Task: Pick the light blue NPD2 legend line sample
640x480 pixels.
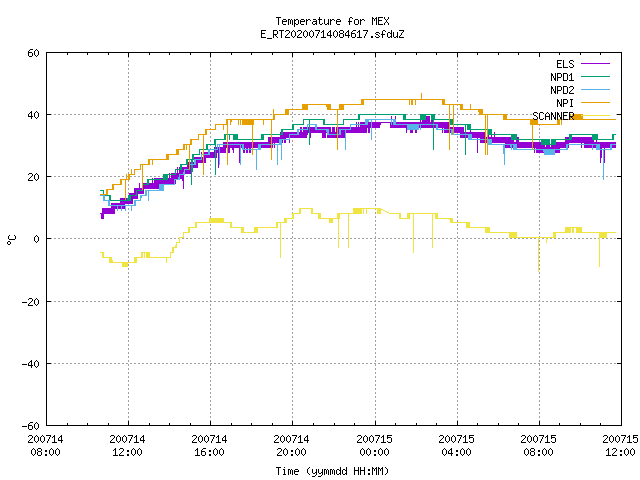Action: tap(595, 89)
